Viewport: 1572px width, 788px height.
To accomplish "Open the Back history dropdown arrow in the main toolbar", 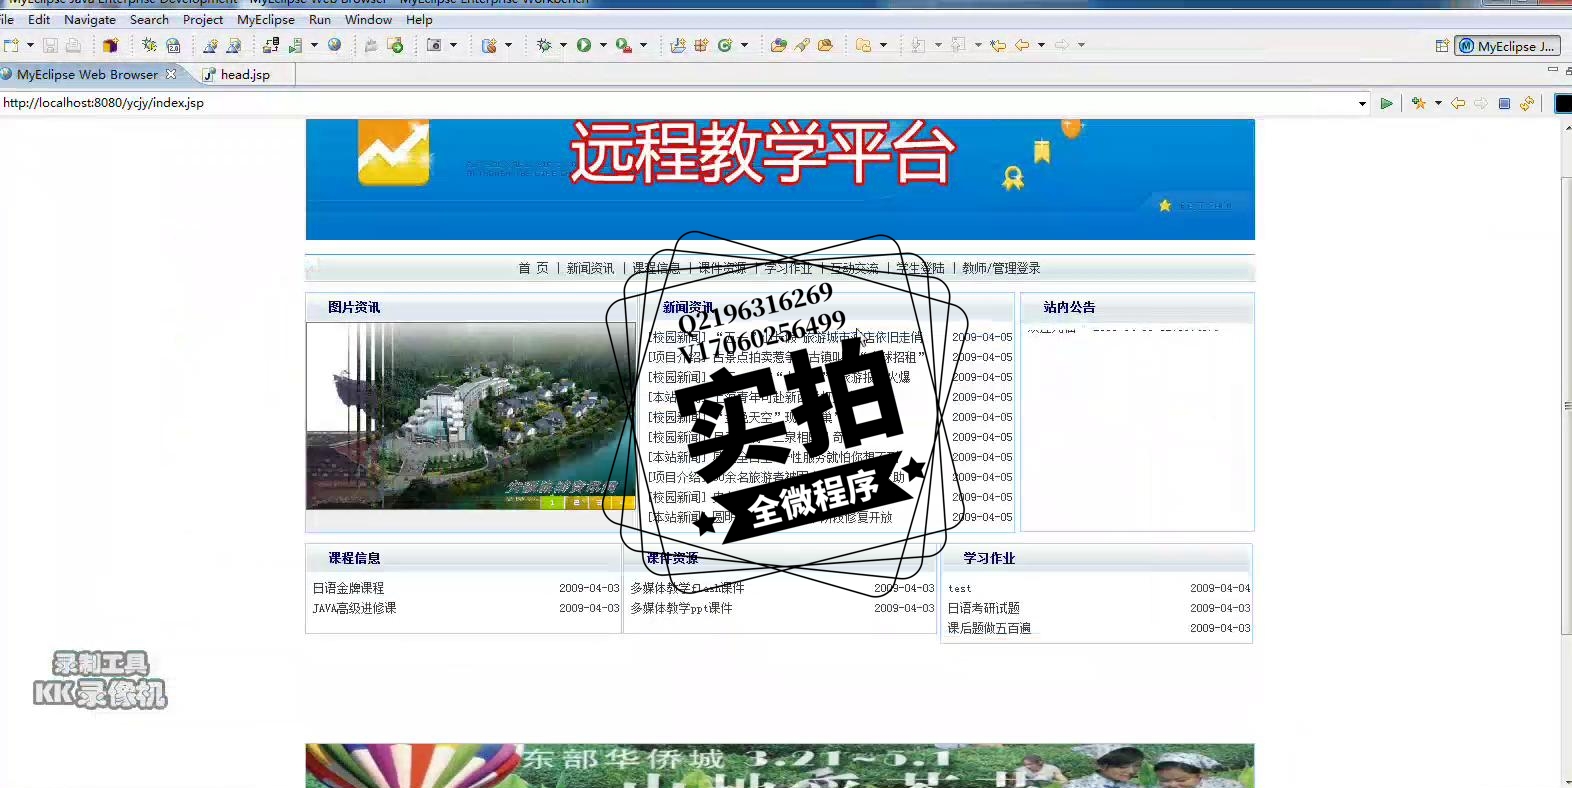I will pyautogui.click(x=1041, y=45).
